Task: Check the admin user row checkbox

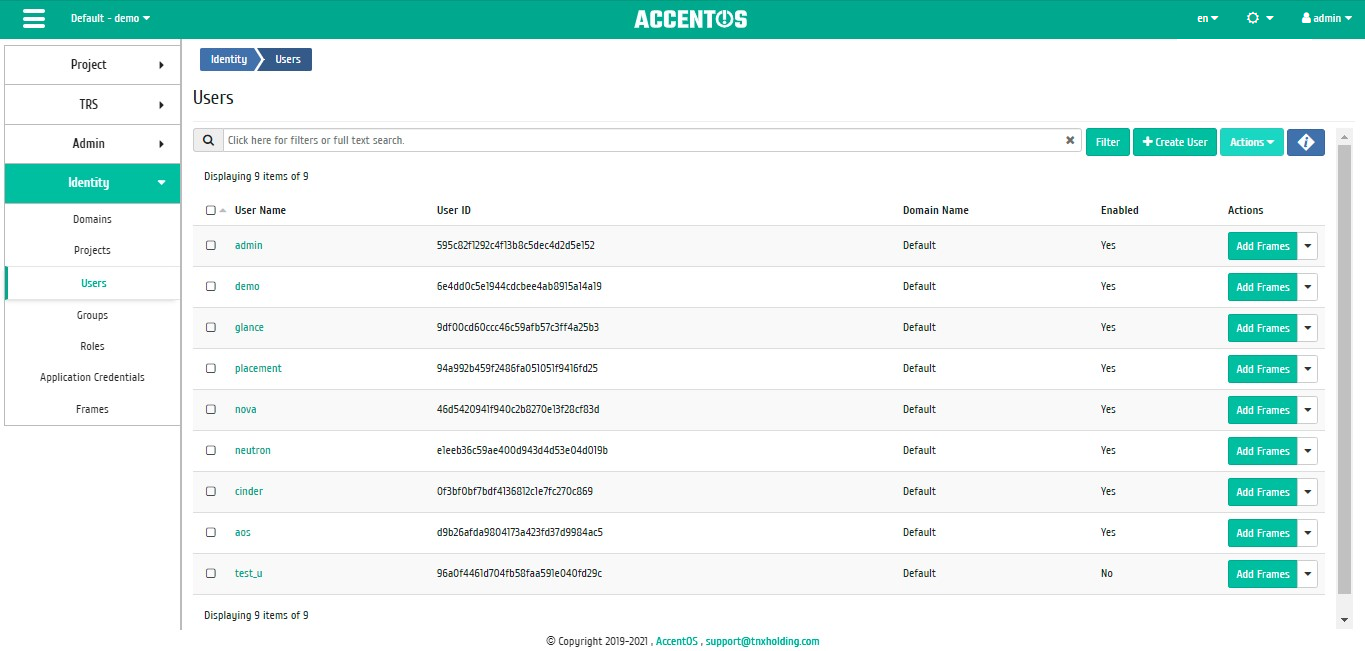Action: pos(210,245)
